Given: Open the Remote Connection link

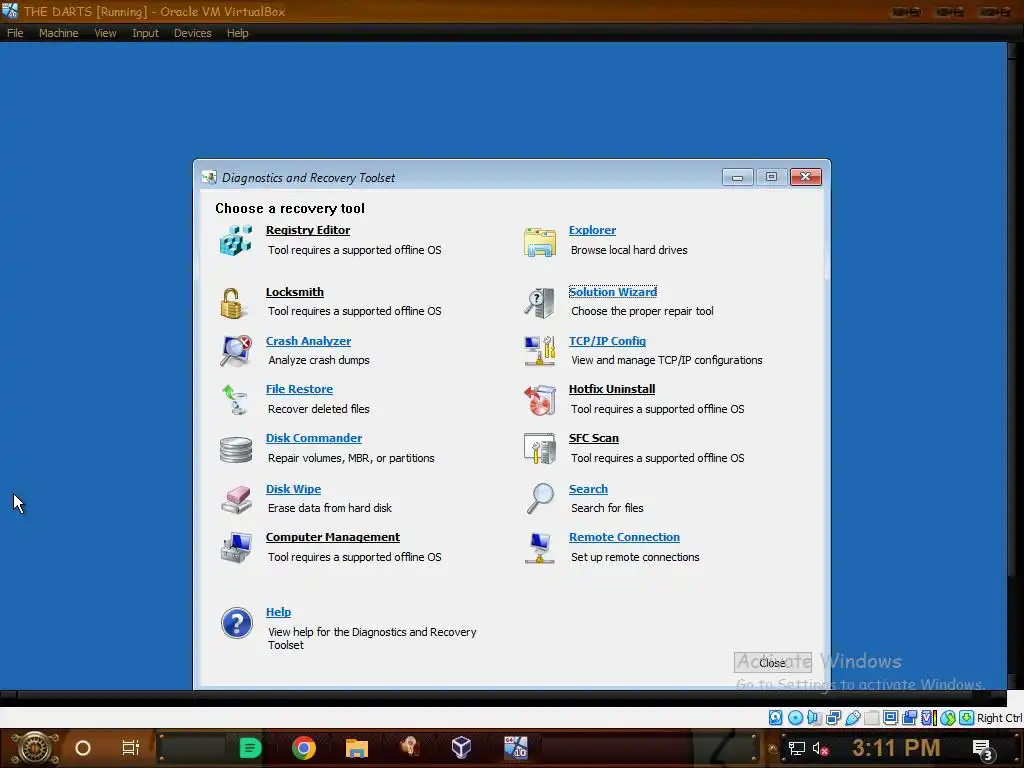Looking at the screenshot, I should pos(624,537).
